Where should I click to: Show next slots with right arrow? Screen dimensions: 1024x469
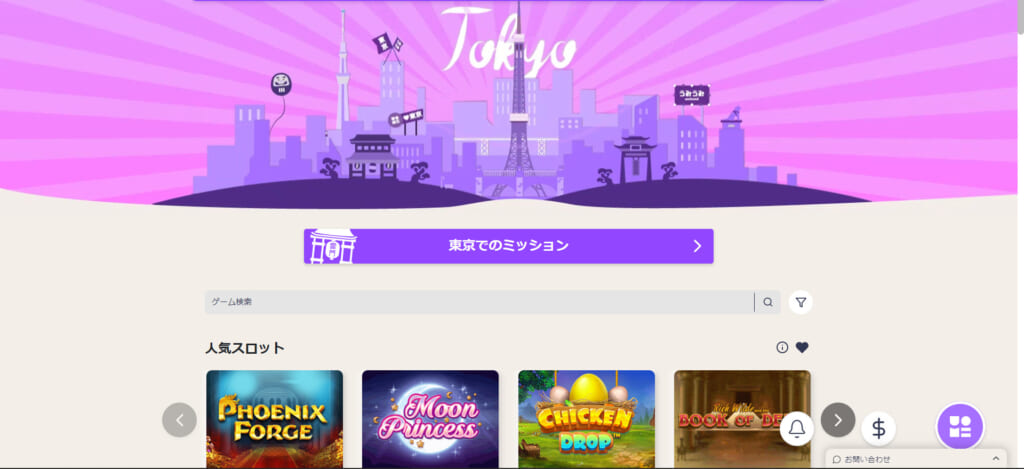coord(838,420)
